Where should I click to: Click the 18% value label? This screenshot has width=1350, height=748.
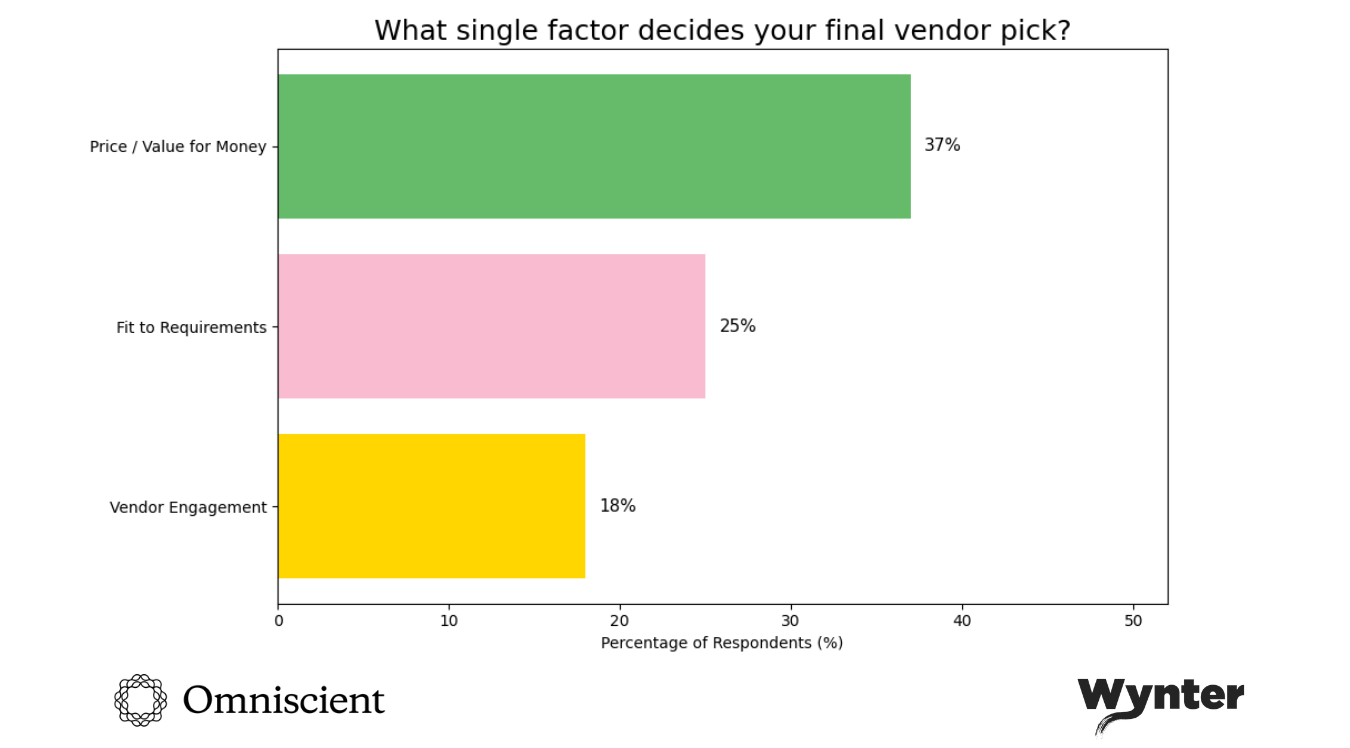pos(617,506)
